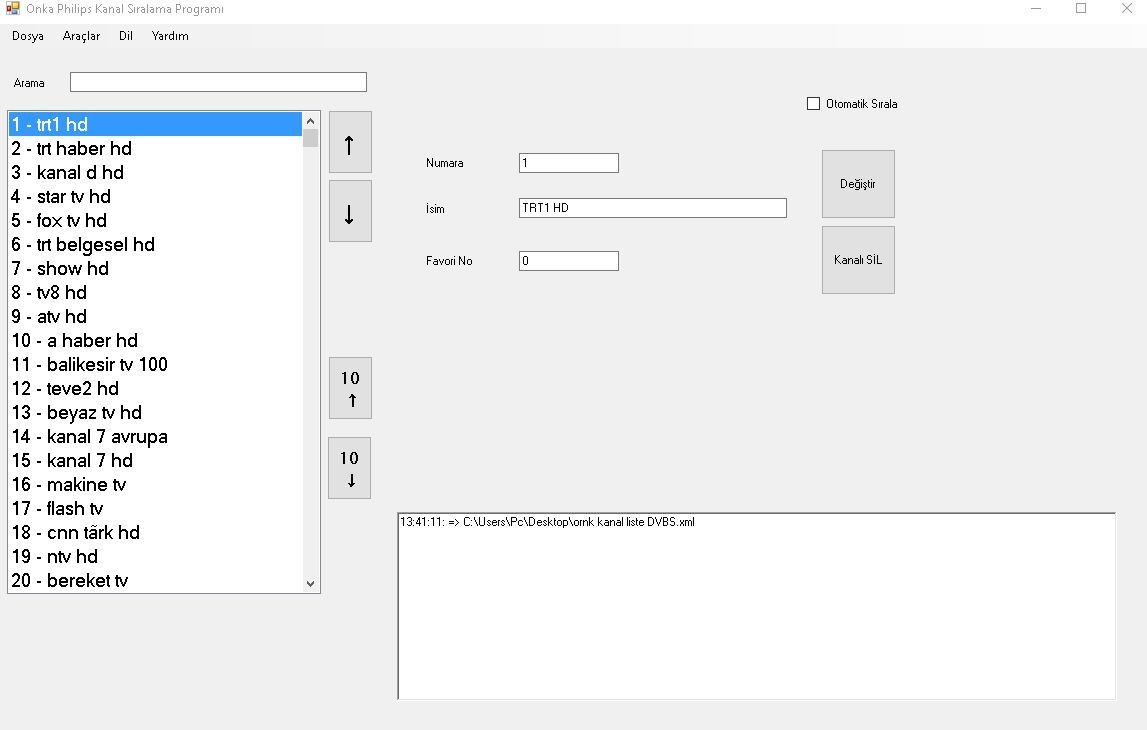The height and width of the screenshot is (730, 1147).
Task: Move selected channel down one position
Action: pos(350,211)
